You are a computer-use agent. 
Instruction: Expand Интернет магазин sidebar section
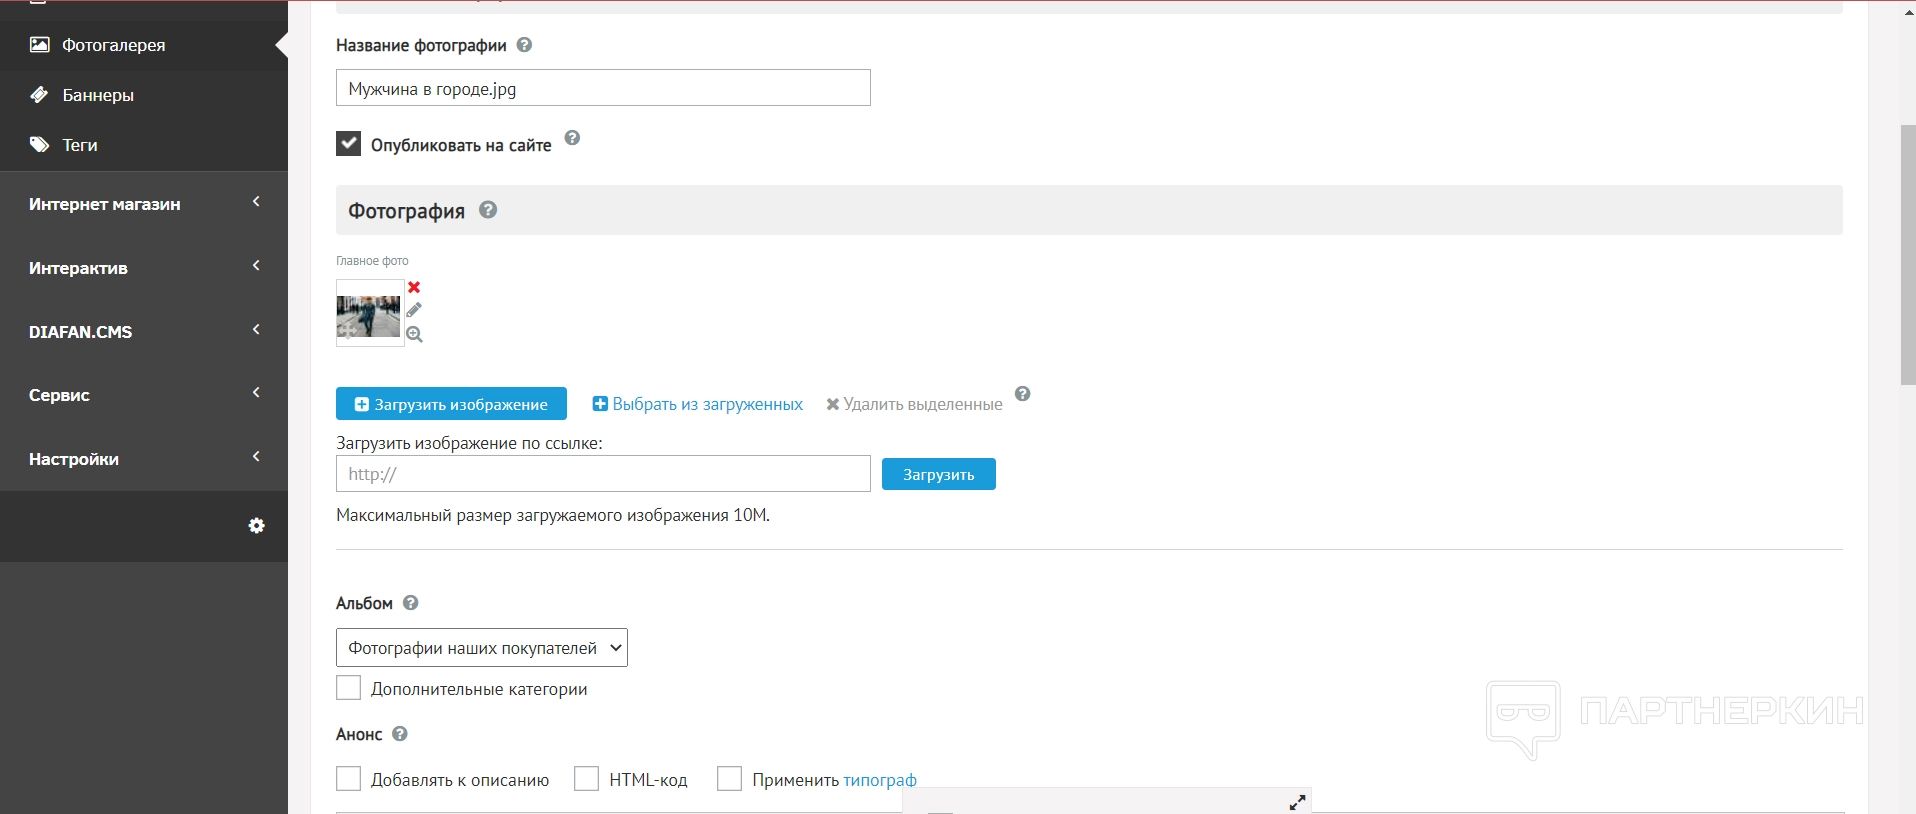coord(144,204)
